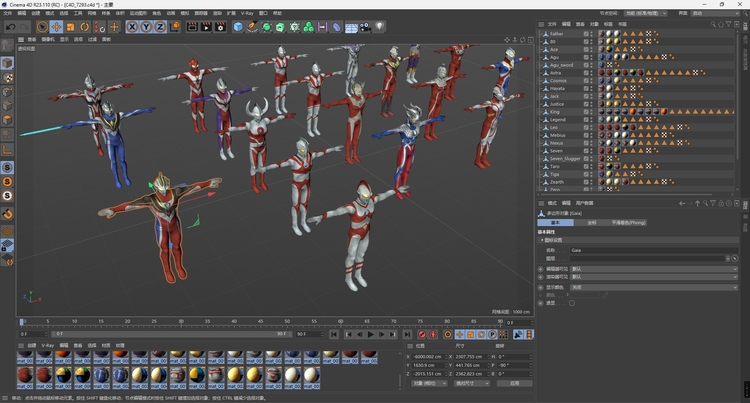Open the size mode dropdown beside the 应用 button

coord(472,383)
